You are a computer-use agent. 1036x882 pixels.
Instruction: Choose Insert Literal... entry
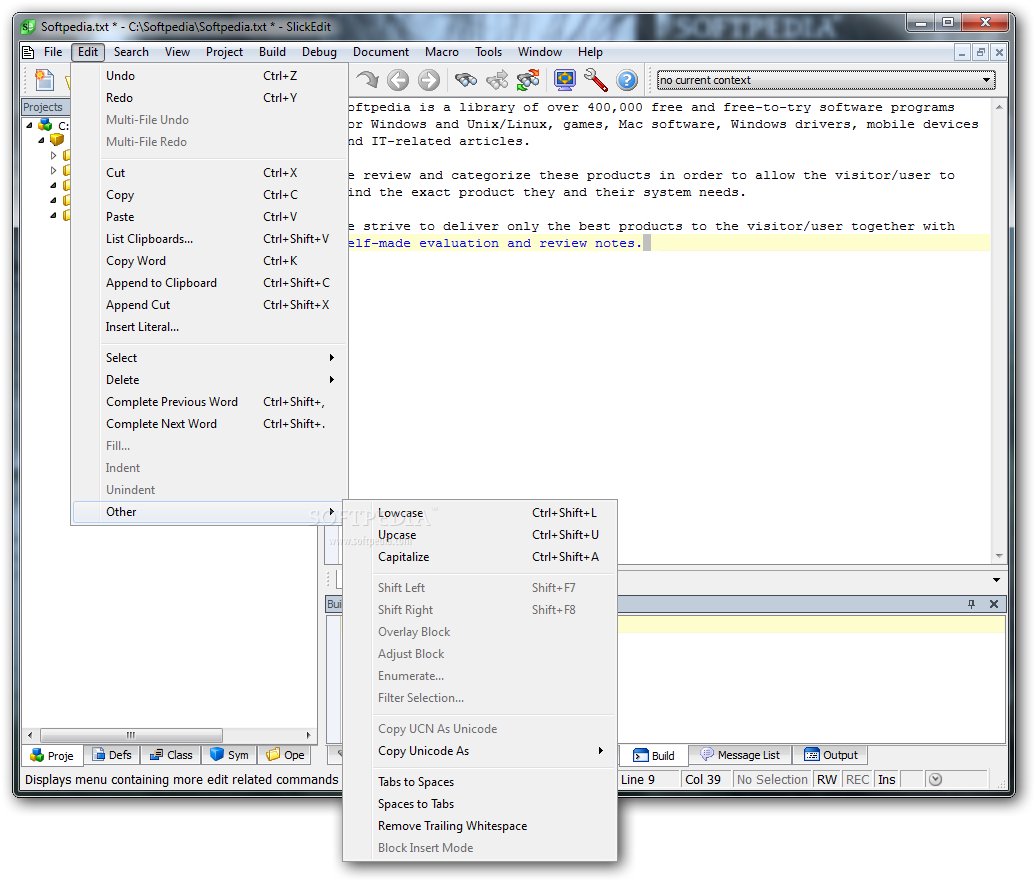tap(209, 327)
